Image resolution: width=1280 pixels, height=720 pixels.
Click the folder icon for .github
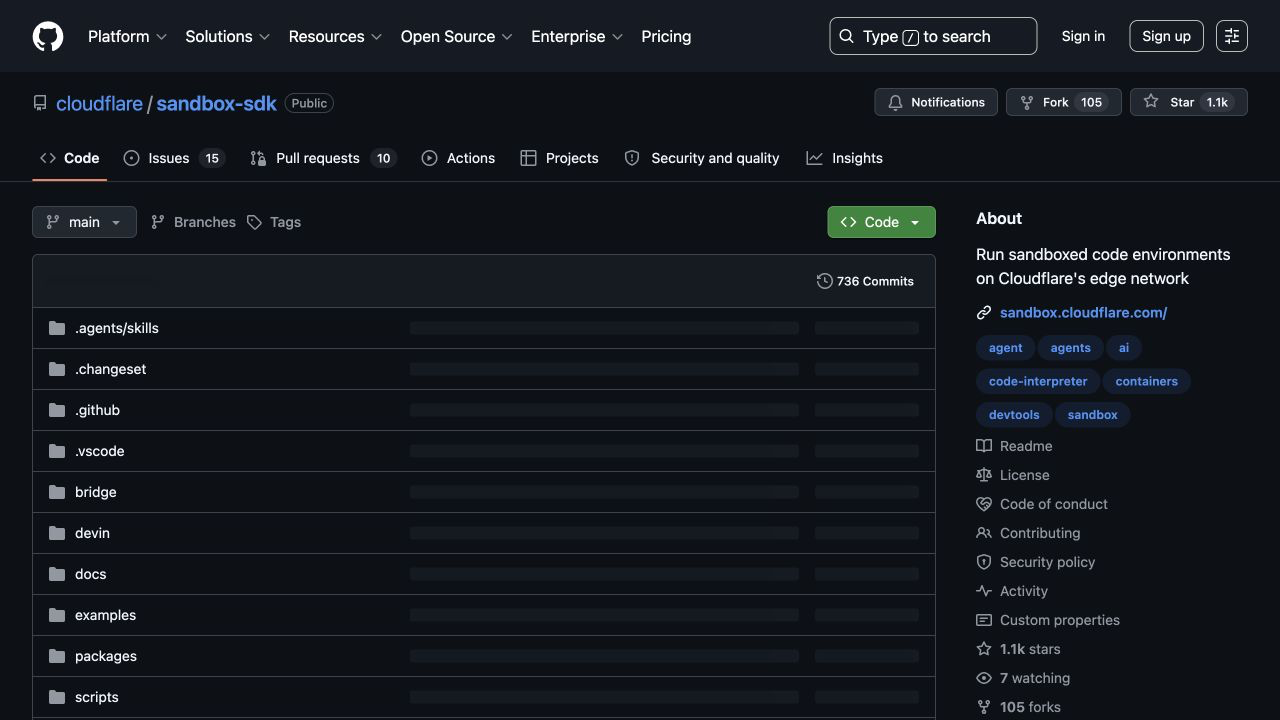[x=57, y=410]
